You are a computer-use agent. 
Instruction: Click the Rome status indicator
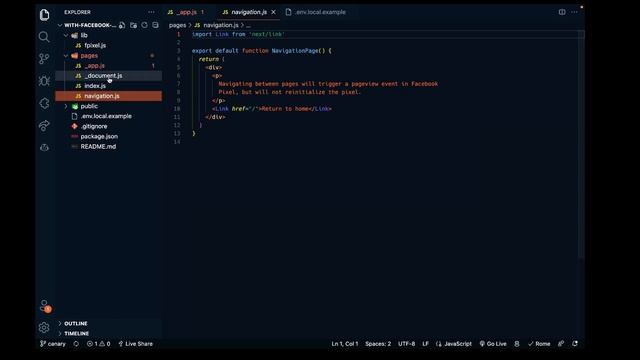click(539, 344)
